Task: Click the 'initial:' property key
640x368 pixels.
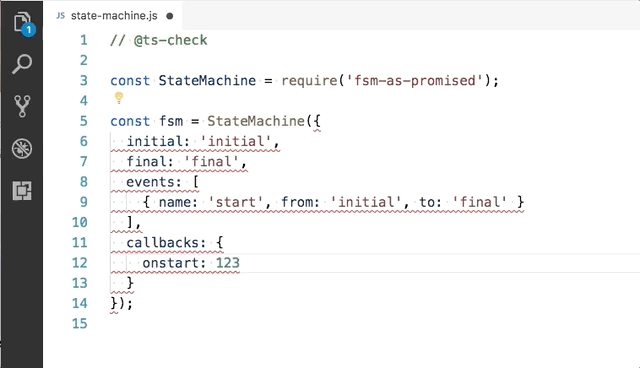Action: 158,142
